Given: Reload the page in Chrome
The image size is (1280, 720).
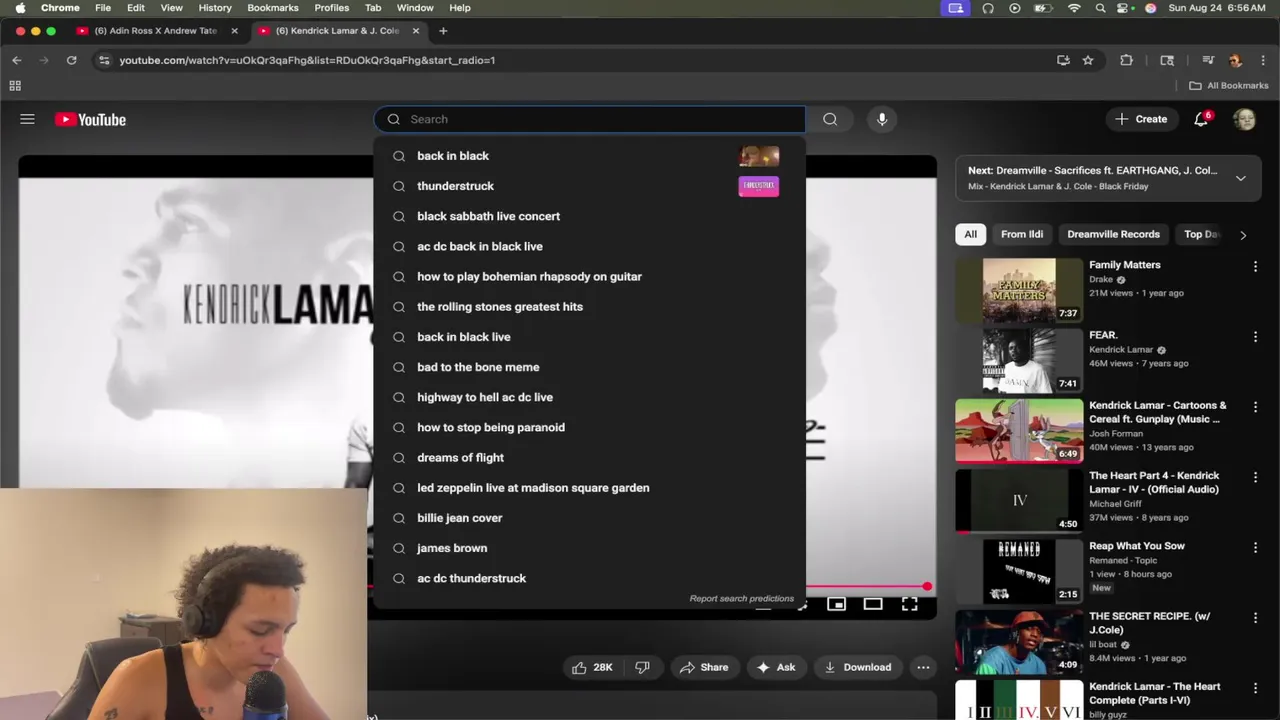Looking at the screenshot, I should point(71,60).
